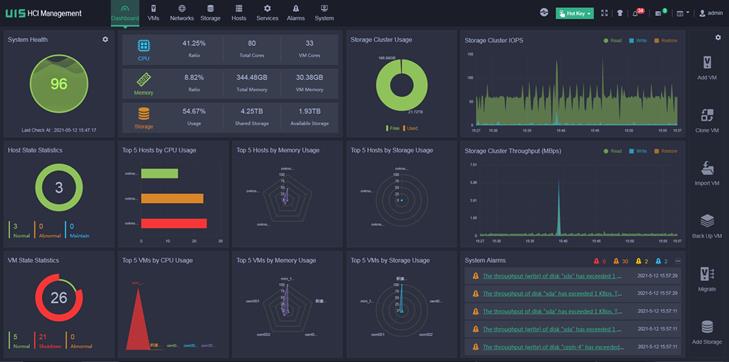
Task: Click the theme shirt icon in the header
Action: tap(620, 13)
